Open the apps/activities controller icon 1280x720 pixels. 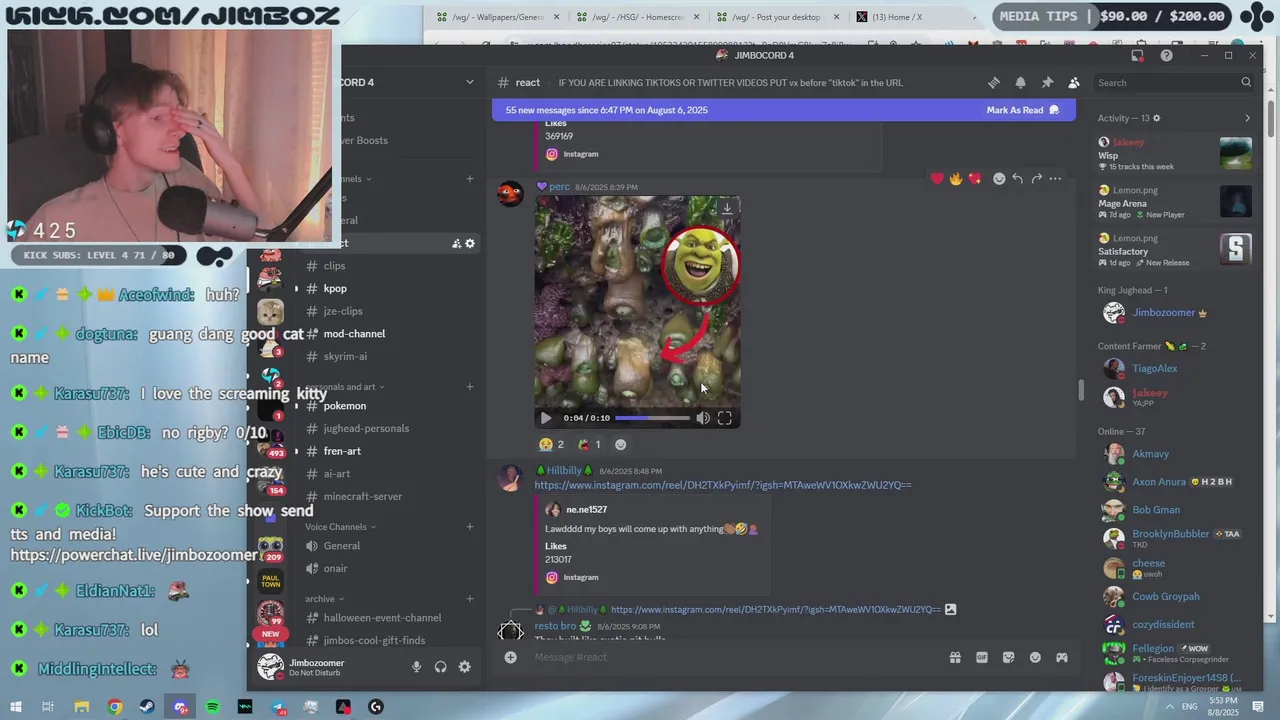coord(1062,657)
